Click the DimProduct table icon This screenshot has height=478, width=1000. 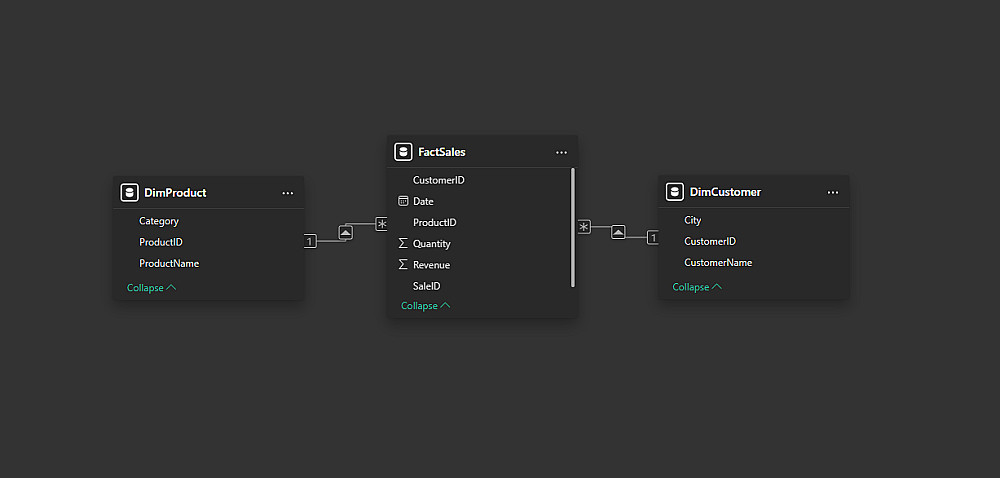[129, 193]
